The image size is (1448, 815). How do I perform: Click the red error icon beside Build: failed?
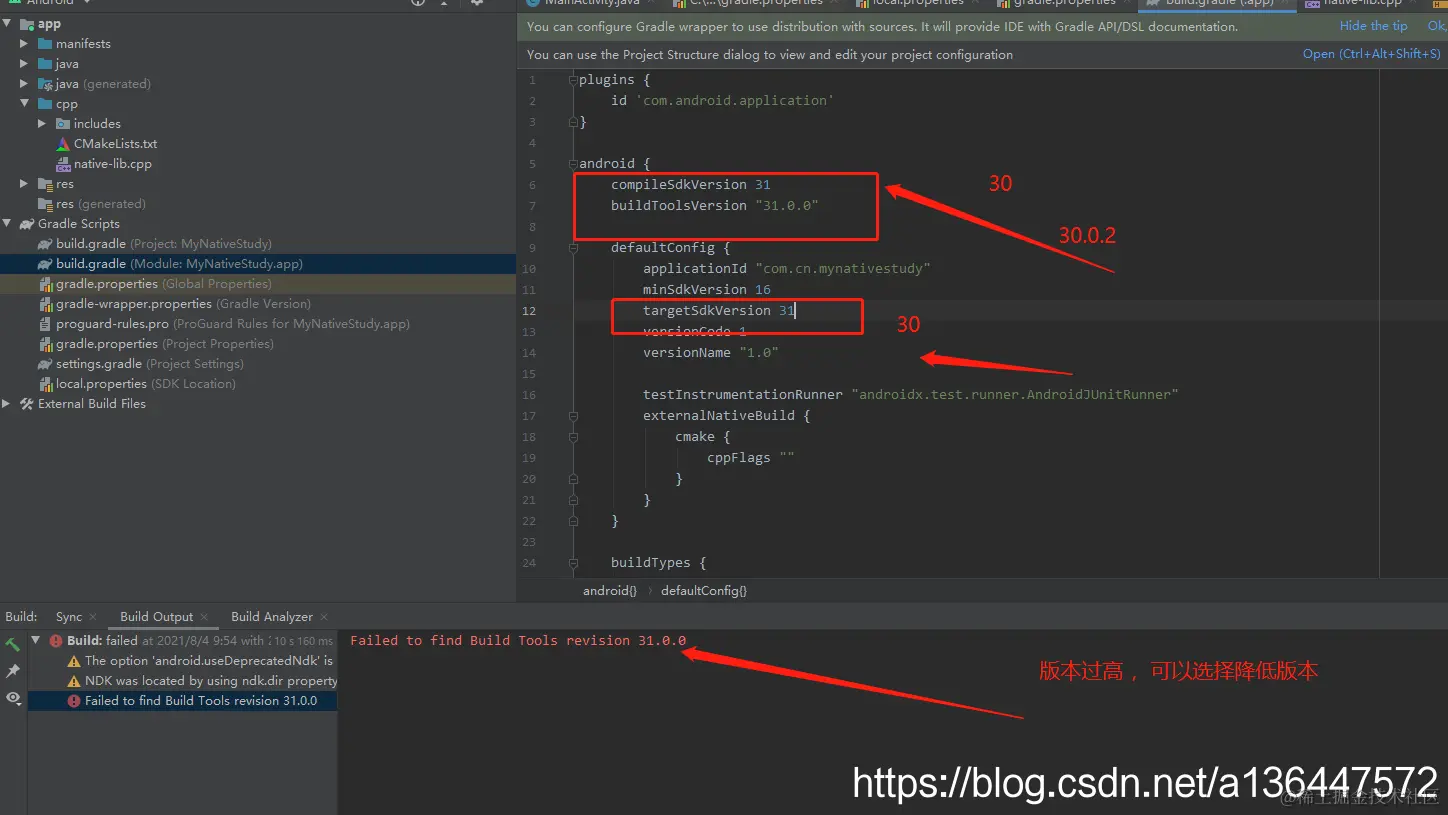click(x=56, y=641)
